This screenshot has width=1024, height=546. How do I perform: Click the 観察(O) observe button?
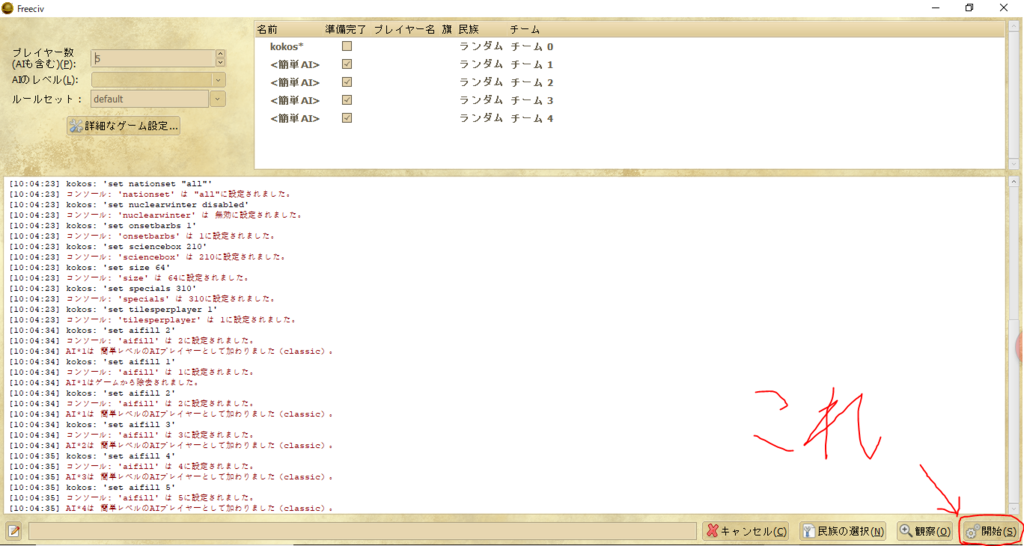coord(925,531)
